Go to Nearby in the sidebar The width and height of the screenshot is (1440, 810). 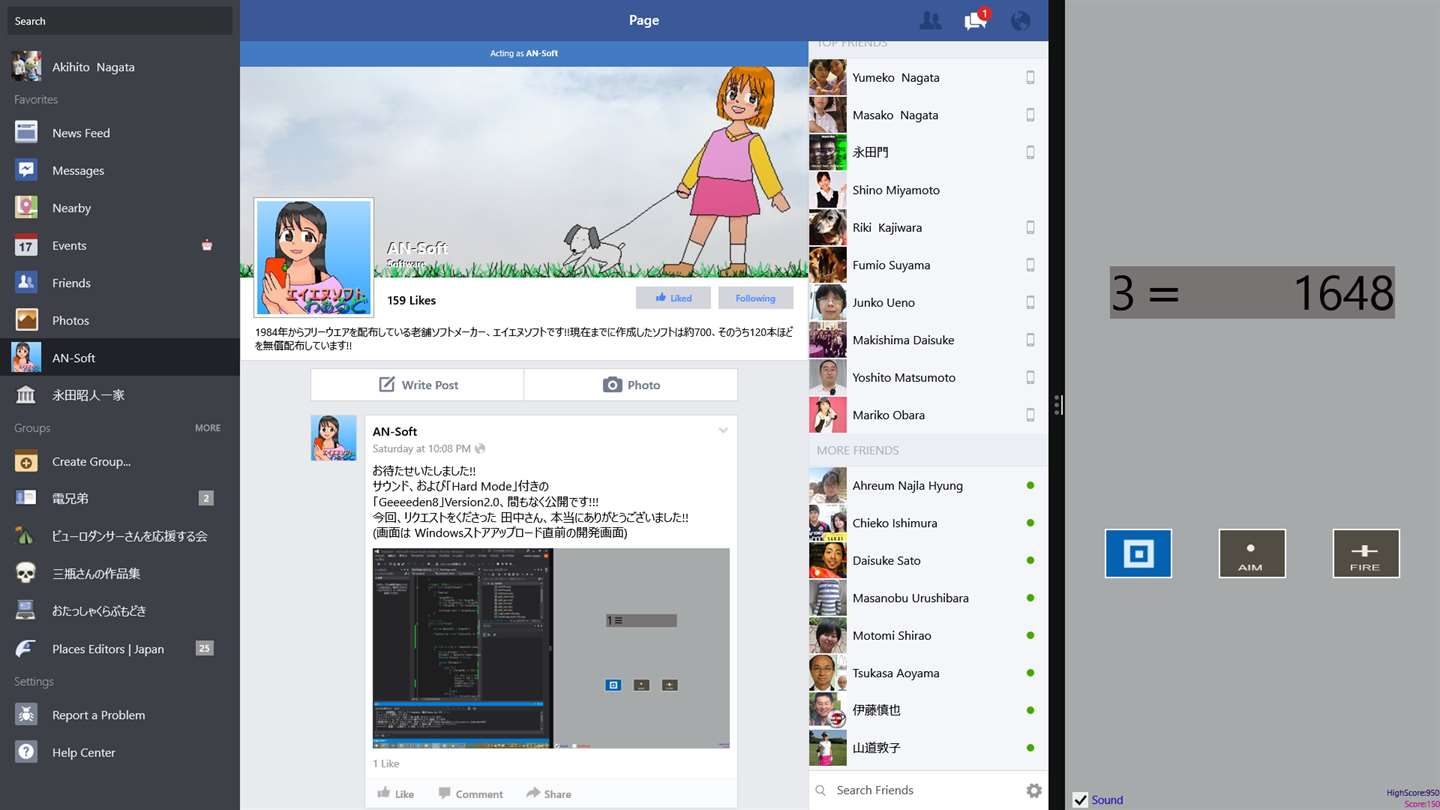120,208
